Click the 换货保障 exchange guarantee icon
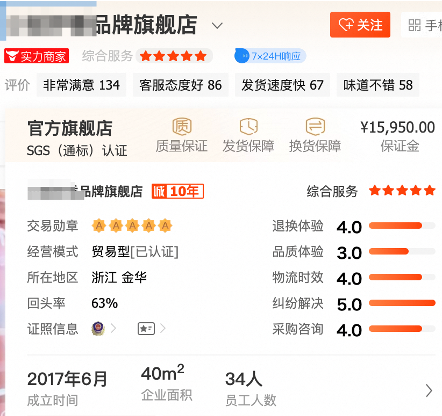This screenshot has width=442, height=416. (x=315, y=126)
